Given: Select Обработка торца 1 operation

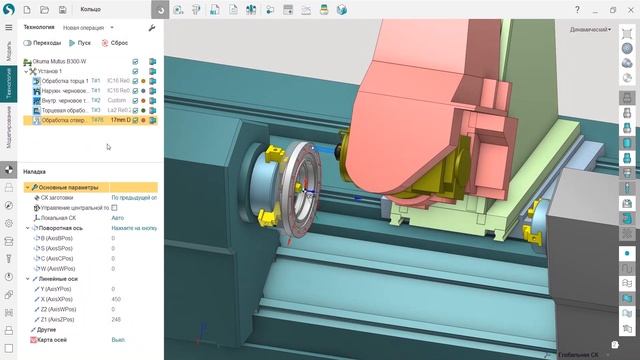Looking at the screenshot, I should click(x=65, y=81).
